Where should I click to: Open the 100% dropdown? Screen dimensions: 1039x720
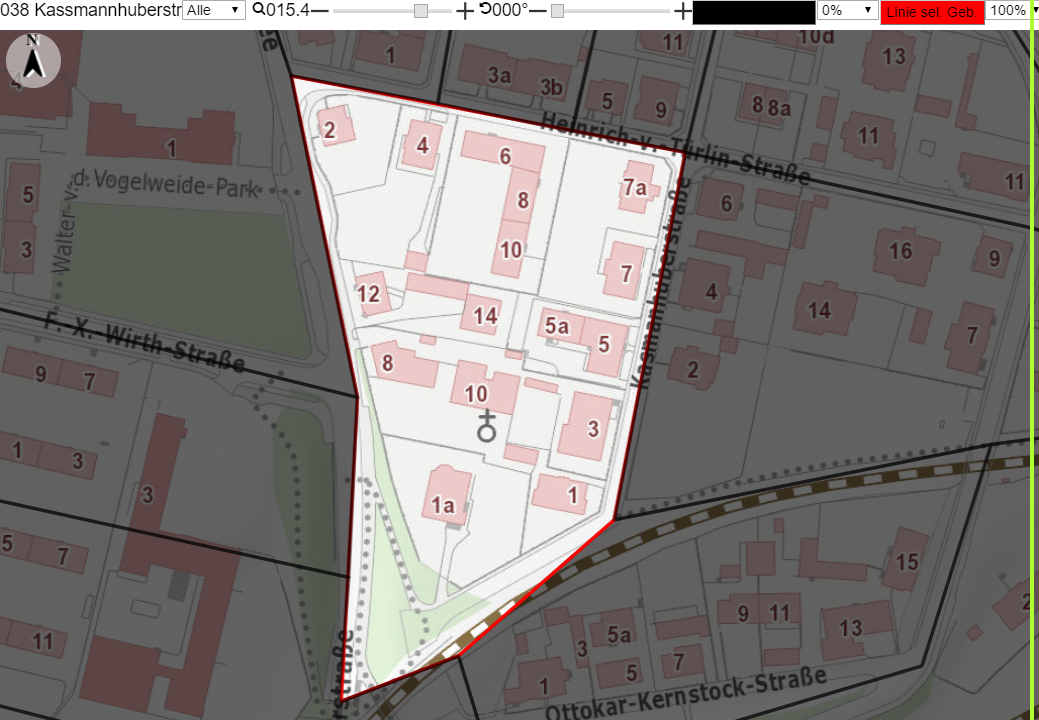click(x=1012, y=10)
